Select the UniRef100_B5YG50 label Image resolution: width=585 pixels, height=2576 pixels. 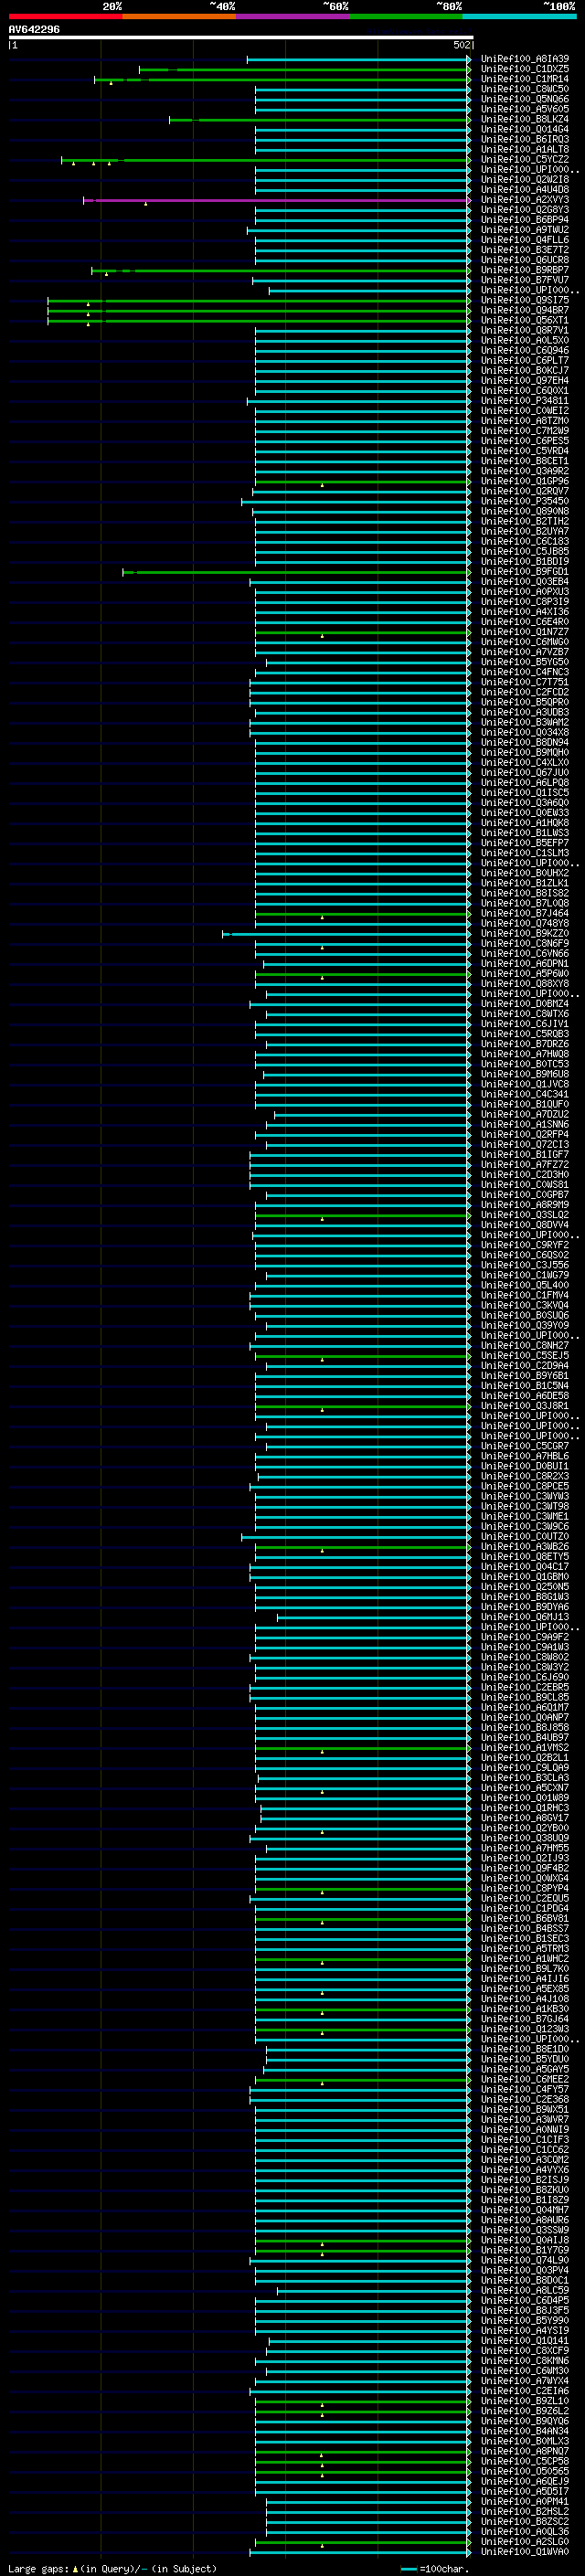click(x=524, y=662)
